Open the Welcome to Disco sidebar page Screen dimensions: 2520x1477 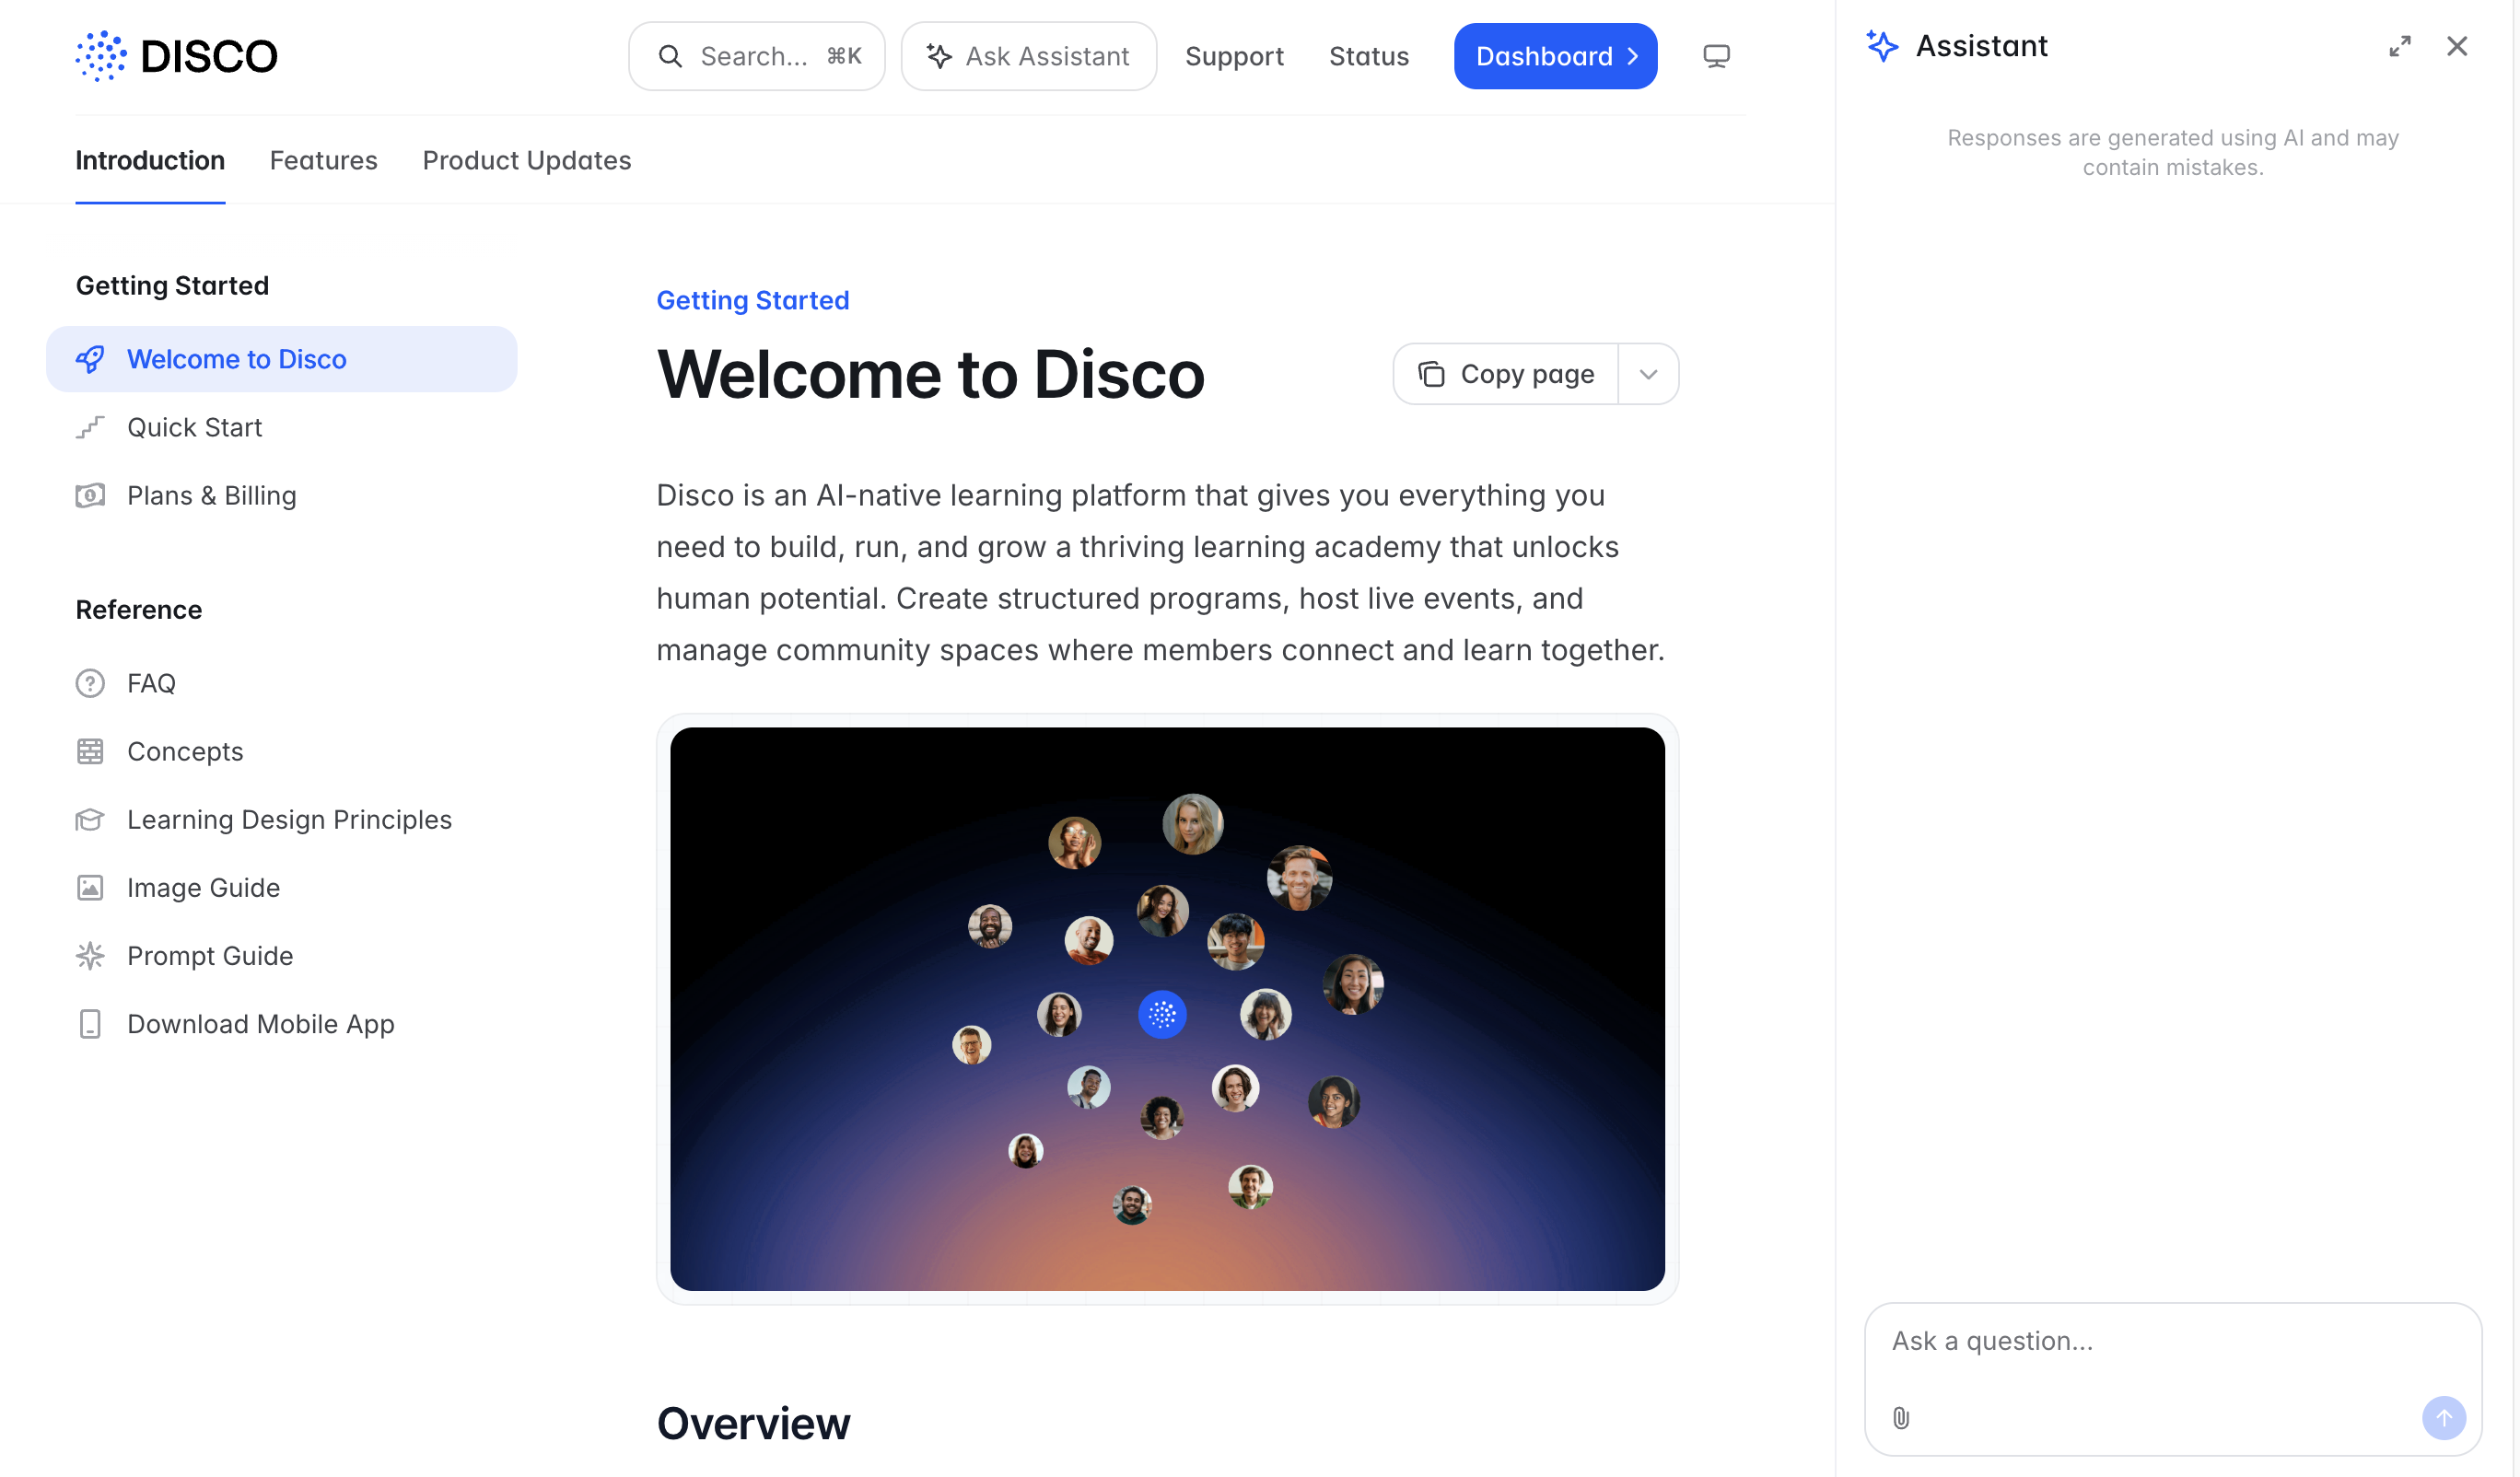[x=282, y=359]
